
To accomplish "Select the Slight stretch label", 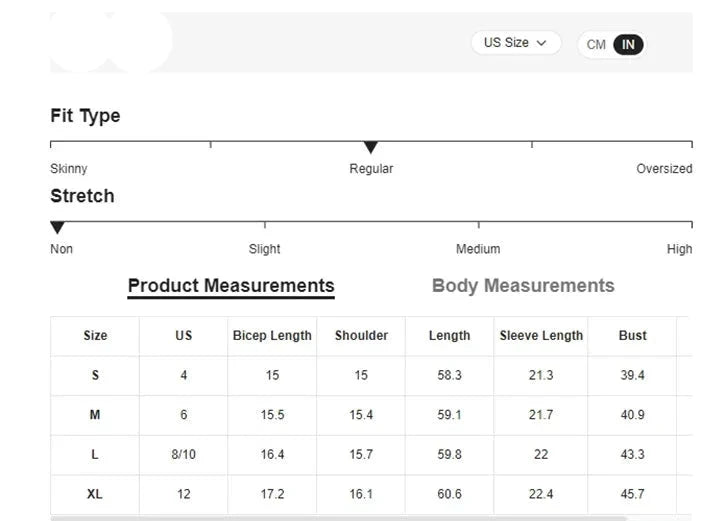I will (x=264, y=249).
